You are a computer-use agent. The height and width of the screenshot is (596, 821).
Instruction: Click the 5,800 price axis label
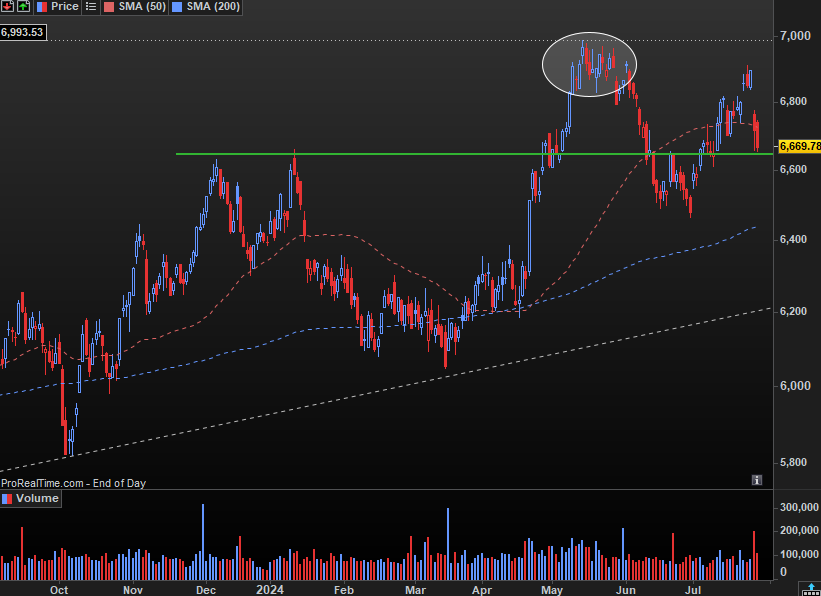pos(793,462)
